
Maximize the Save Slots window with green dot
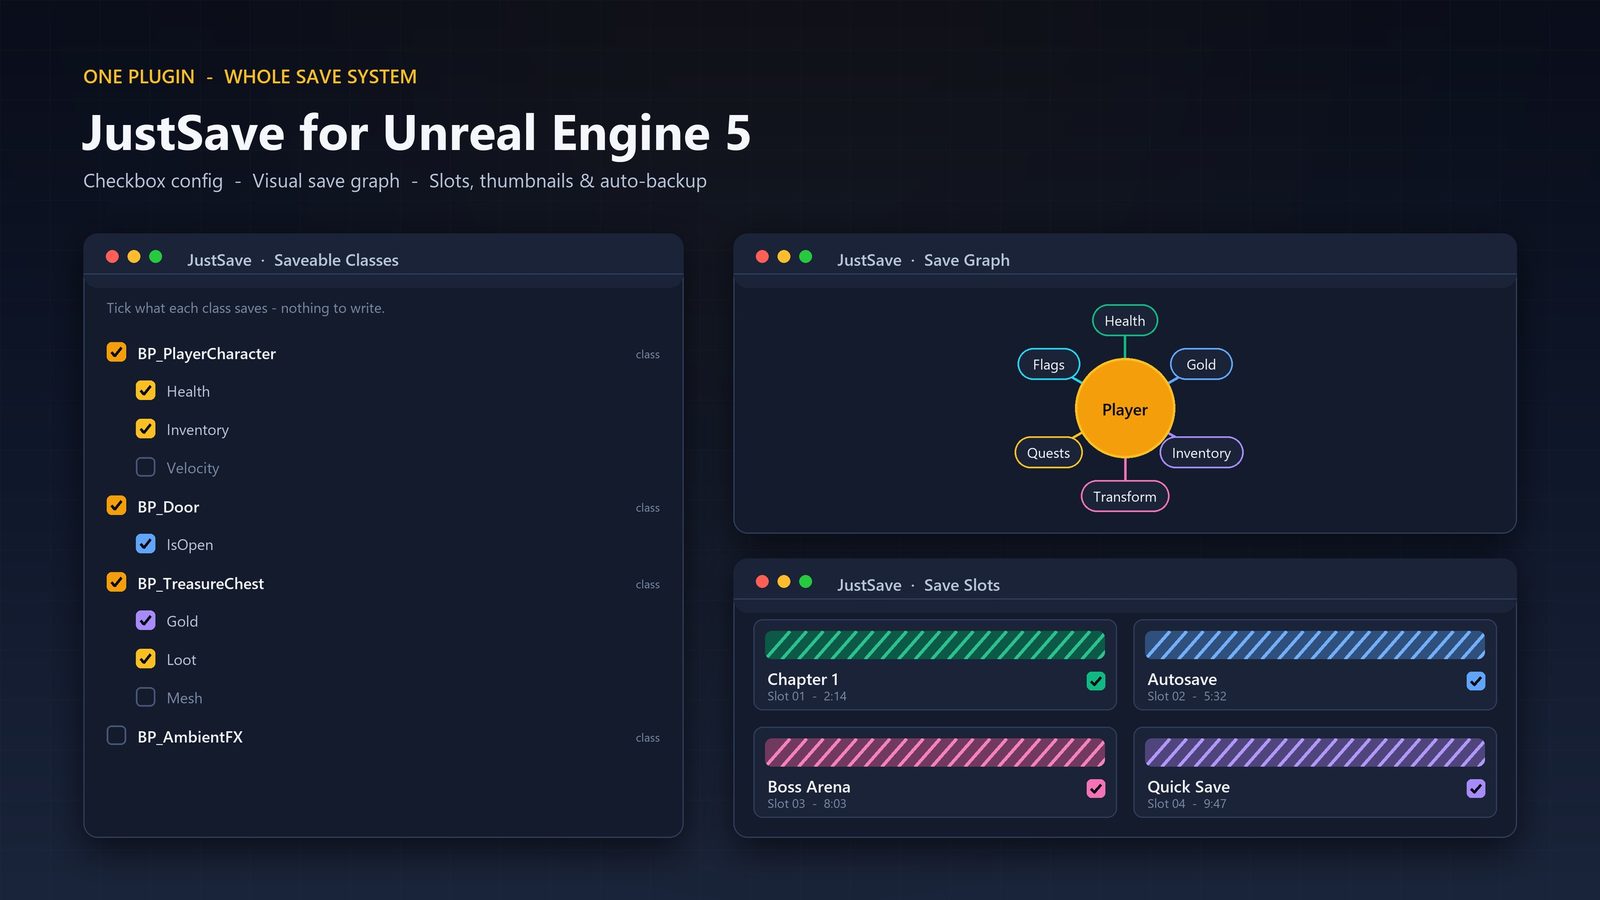[806, 582]
